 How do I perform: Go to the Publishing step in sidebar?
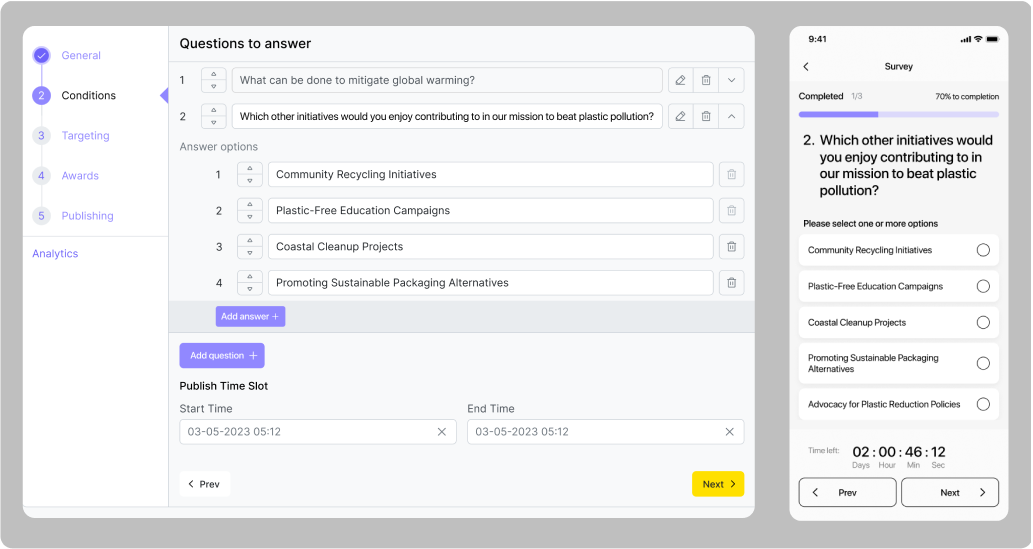click(87, 216)
